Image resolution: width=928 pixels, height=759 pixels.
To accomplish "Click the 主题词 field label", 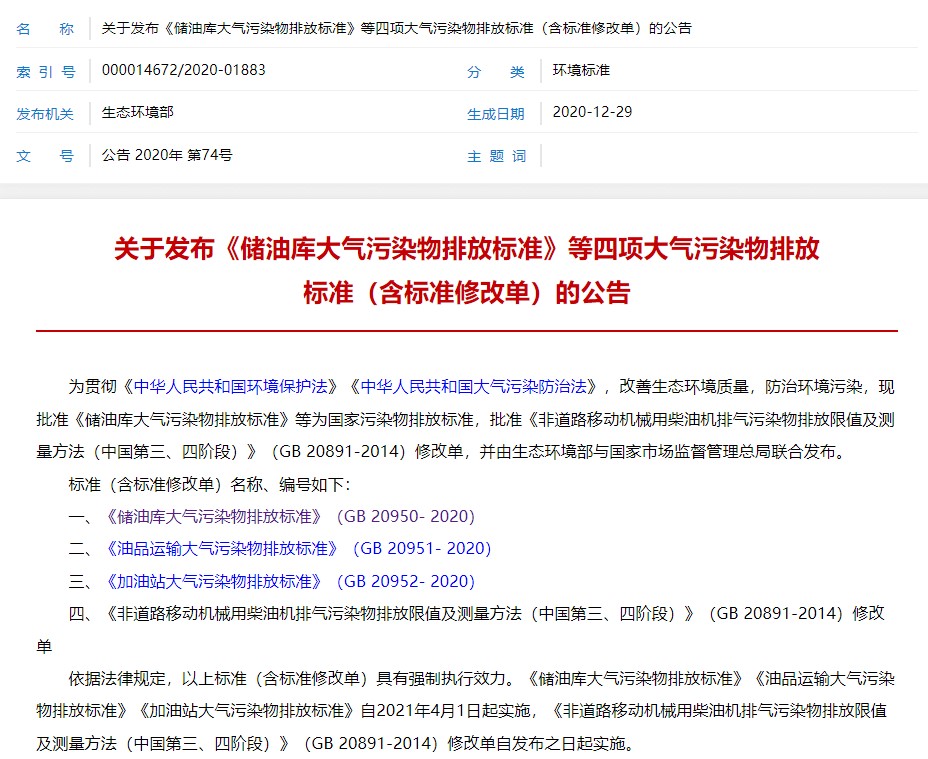I will point(496,156).
